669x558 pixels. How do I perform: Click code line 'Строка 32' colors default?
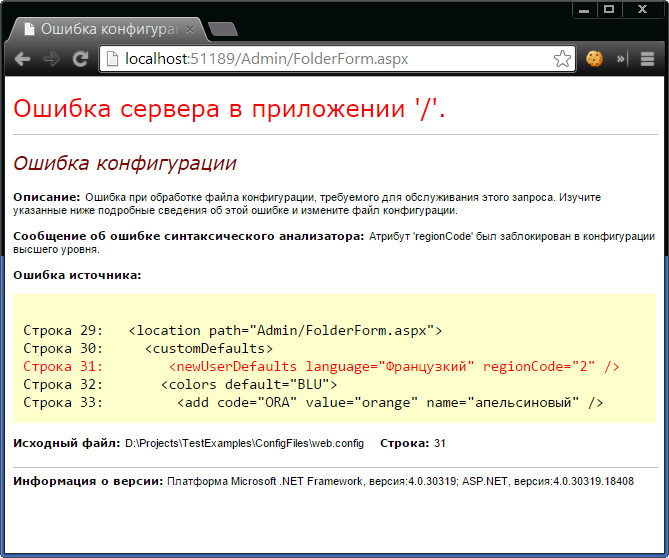[180, 384]
